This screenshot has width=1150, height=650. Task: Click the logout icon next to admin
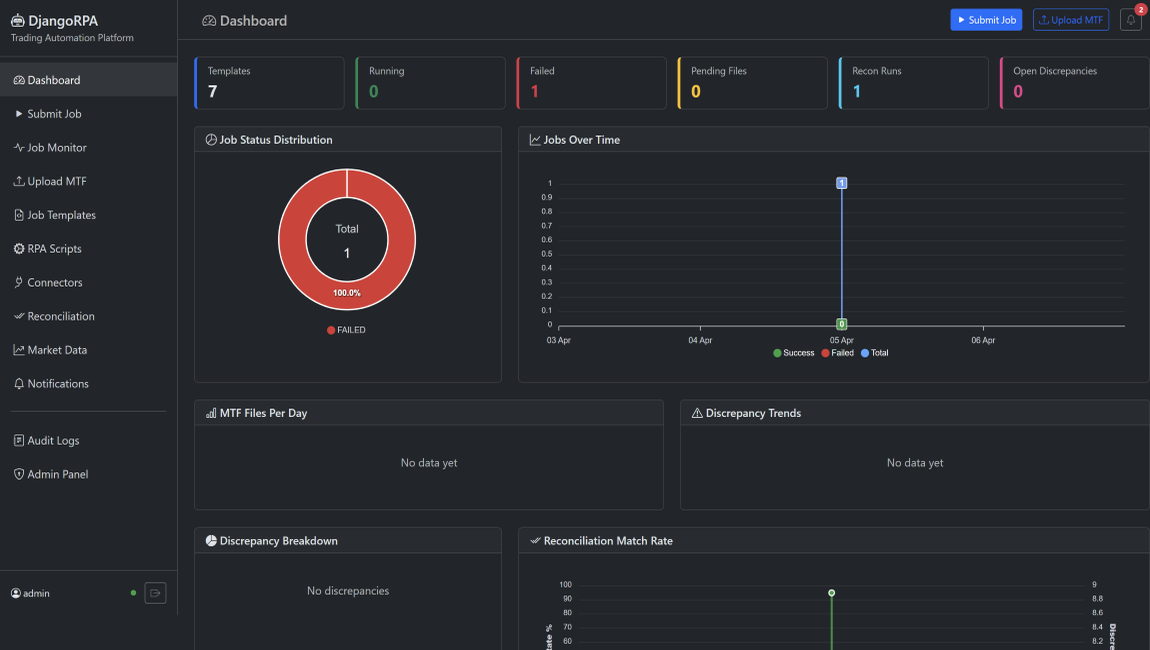click(155, 592)
